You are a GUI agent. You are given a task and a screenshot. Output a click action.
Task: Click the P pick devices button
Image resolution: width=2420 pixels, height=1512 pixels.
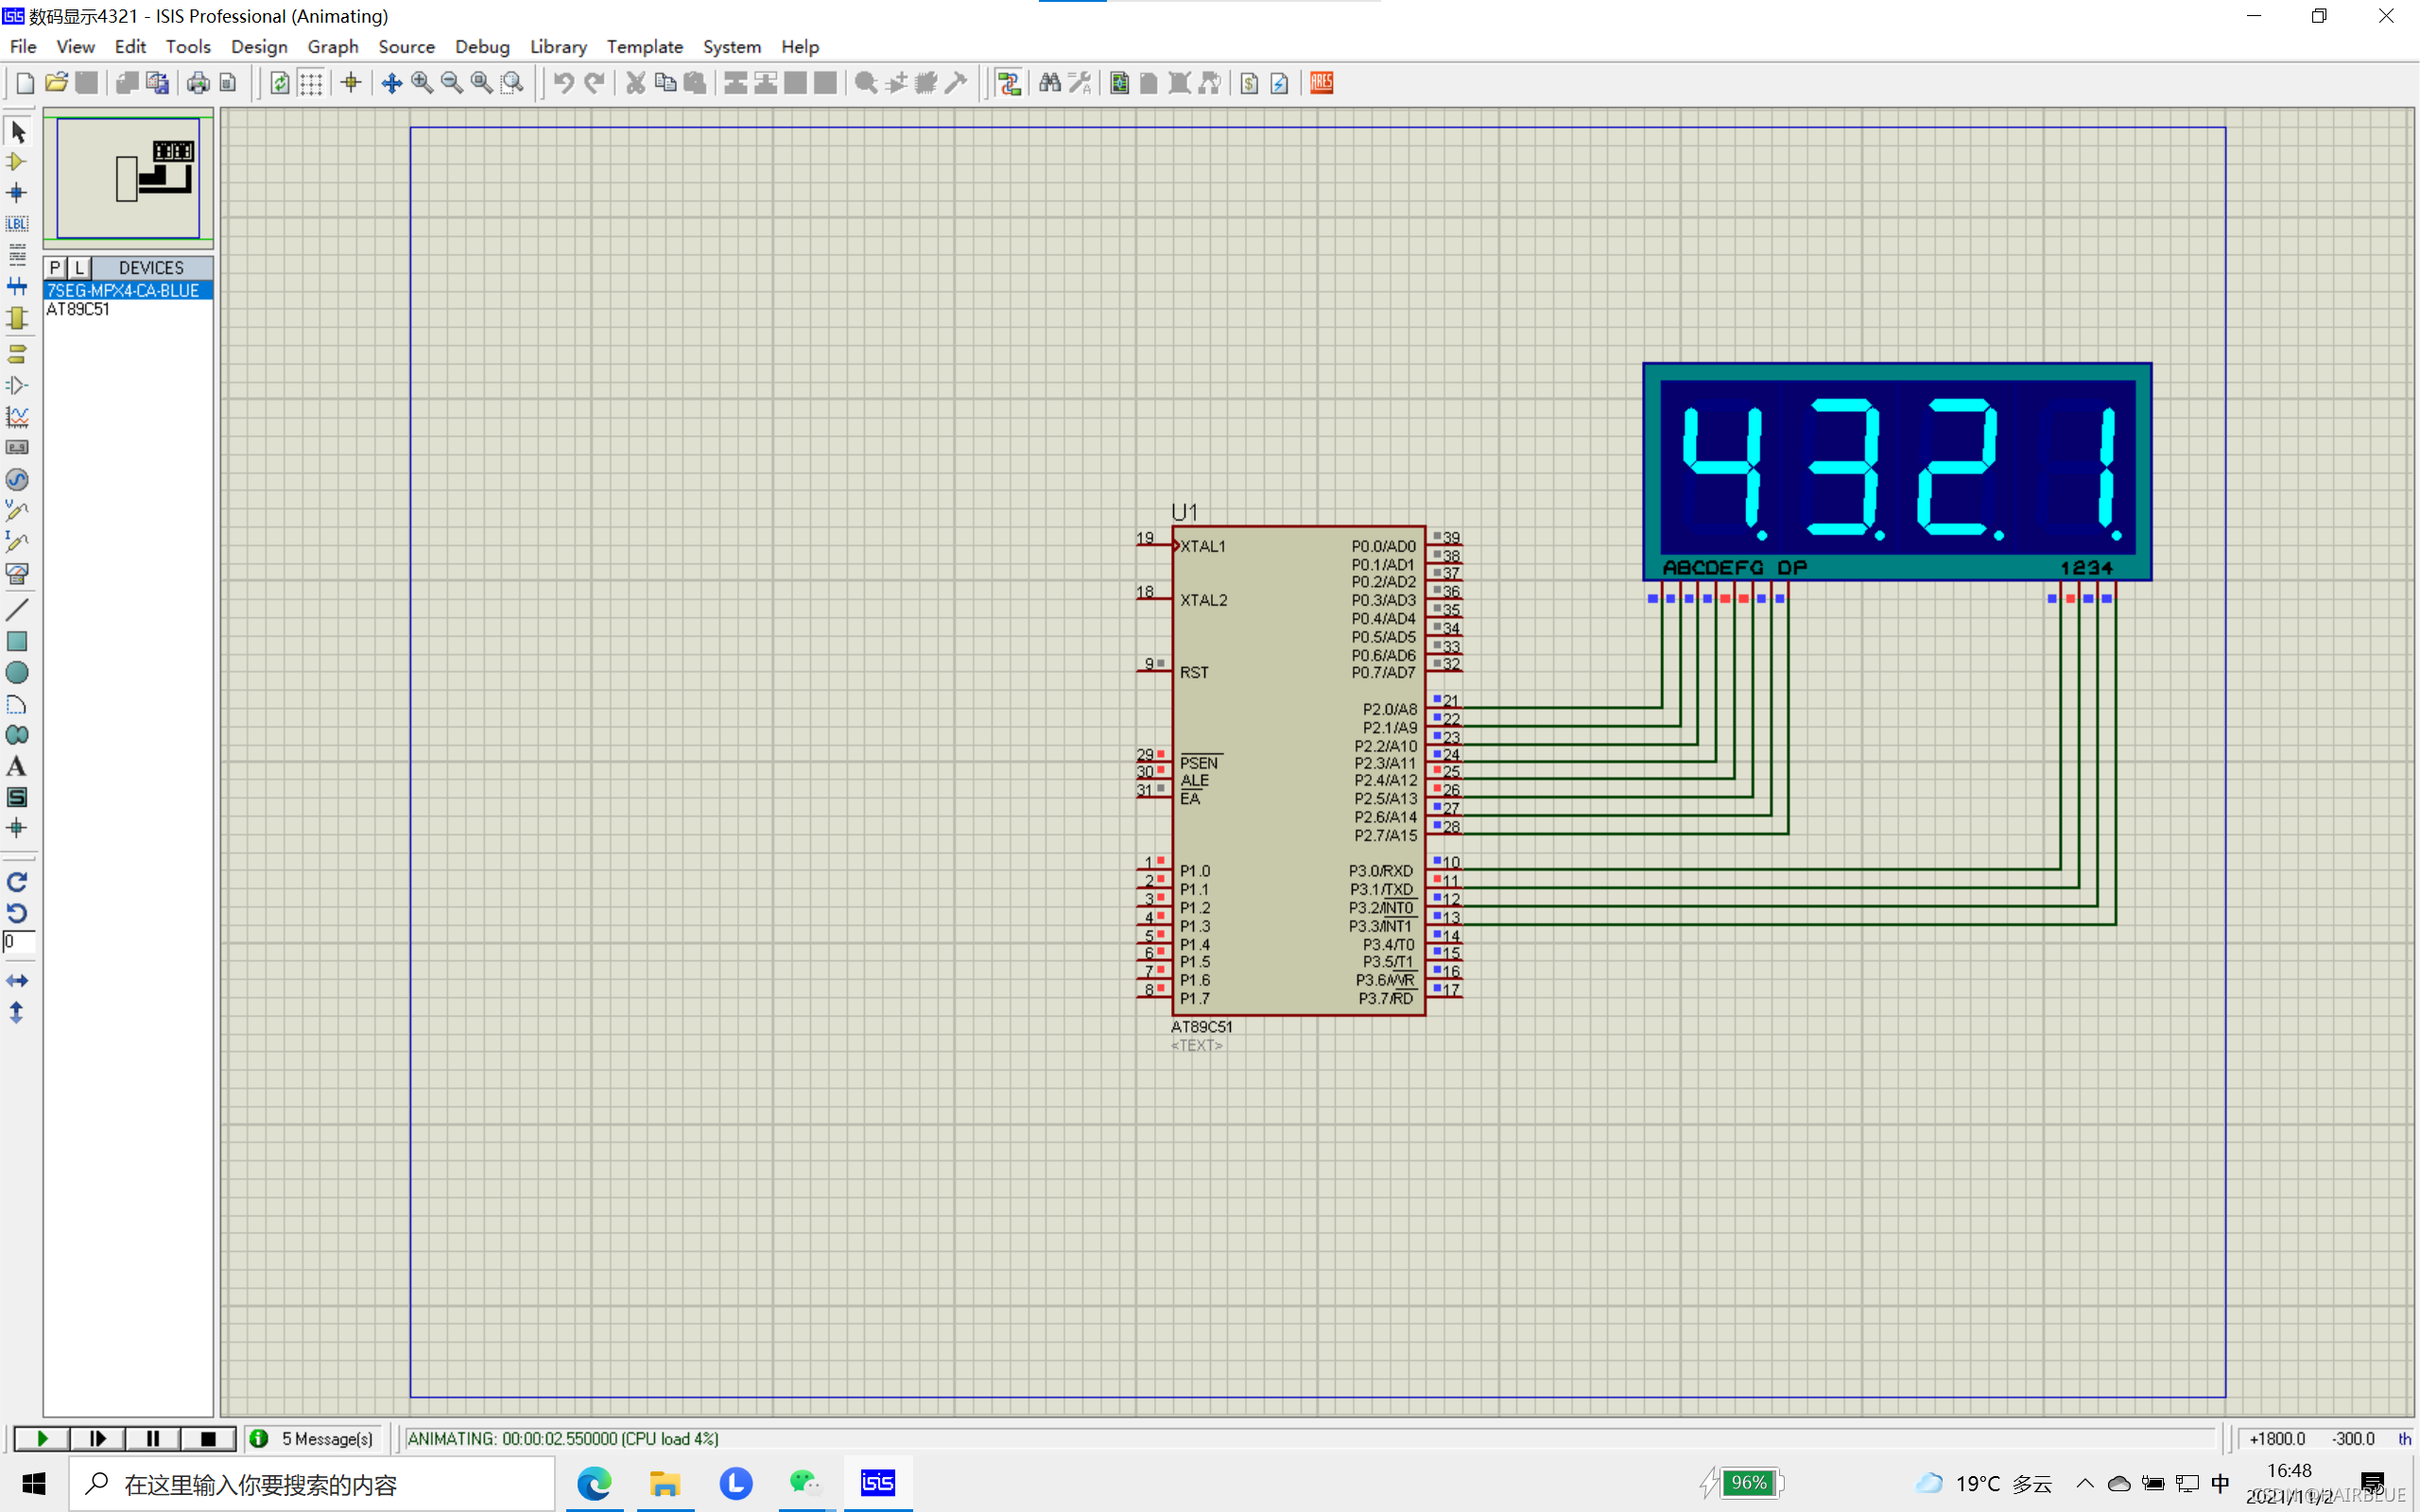(x=55, y=268)
